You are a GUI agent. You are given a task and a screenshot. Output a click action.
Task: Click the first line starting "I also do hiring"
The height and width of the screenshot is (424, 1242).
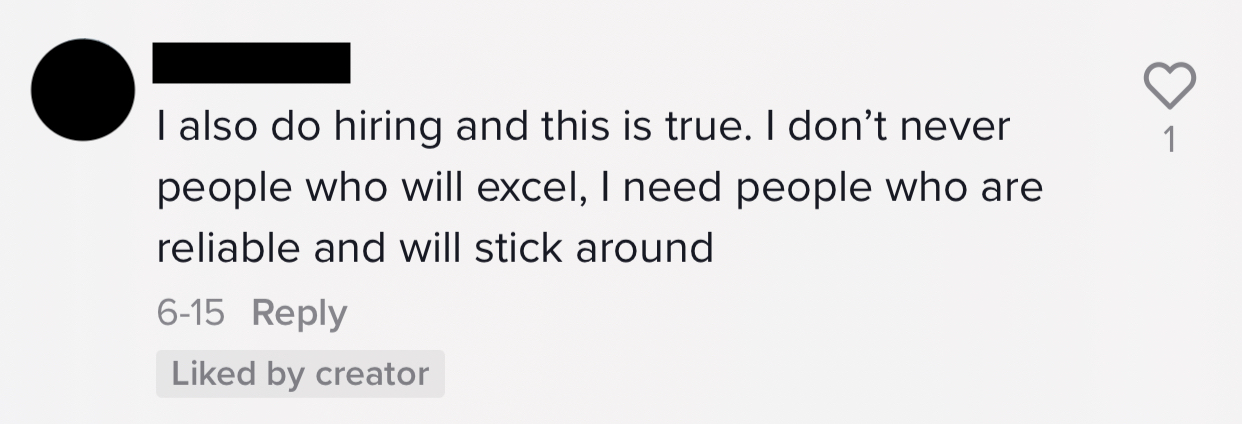[584, 129]
